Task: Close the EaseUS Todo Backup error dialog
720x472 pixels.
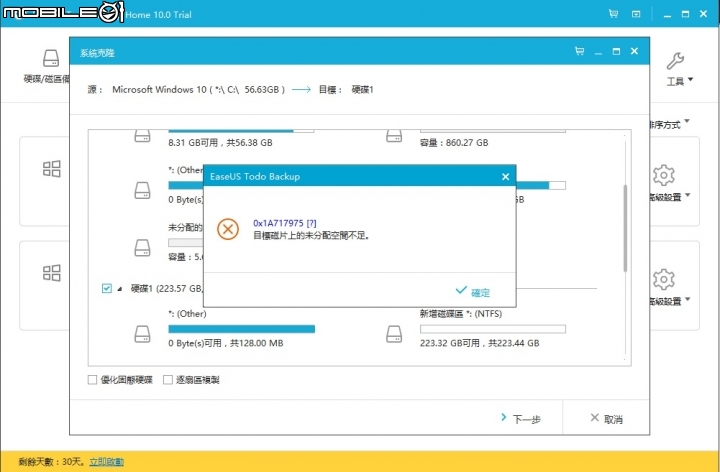Action: 505,177
